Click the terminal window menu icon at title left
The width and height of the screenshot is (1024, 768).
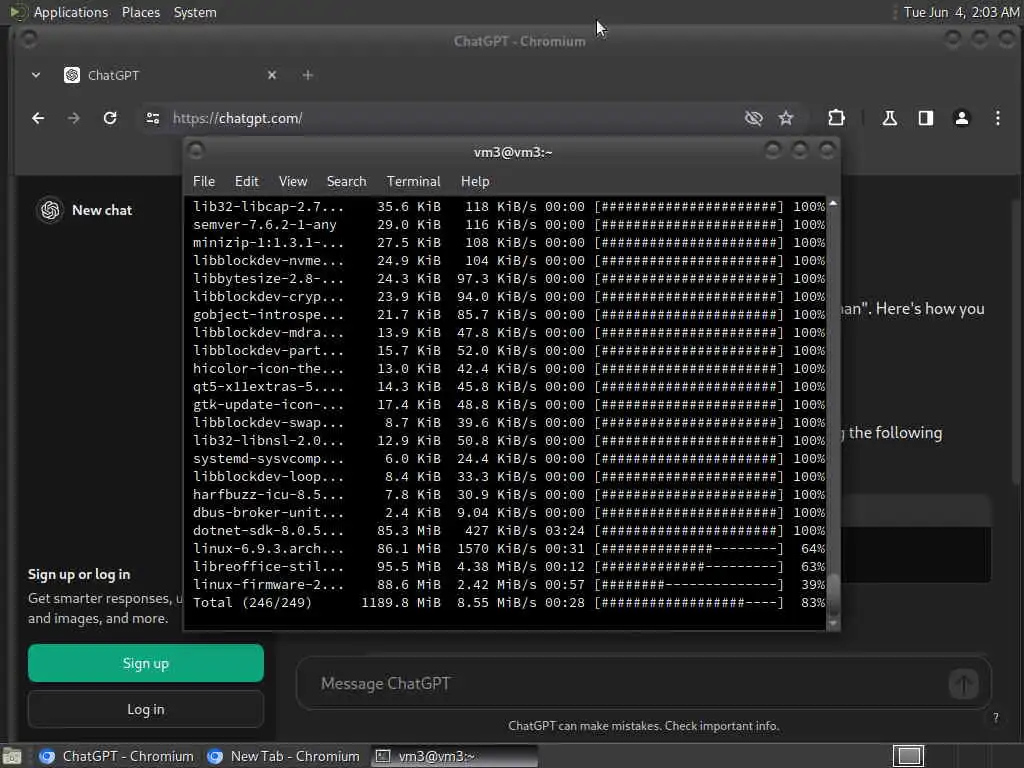[x=195, y=151]
